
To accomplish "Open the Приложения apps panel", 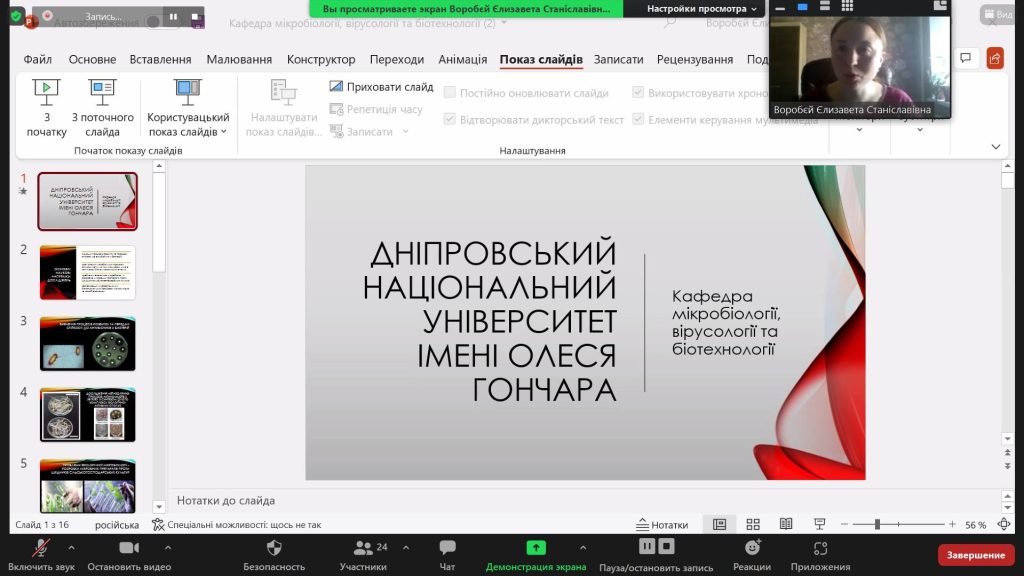I will point(820,555).
